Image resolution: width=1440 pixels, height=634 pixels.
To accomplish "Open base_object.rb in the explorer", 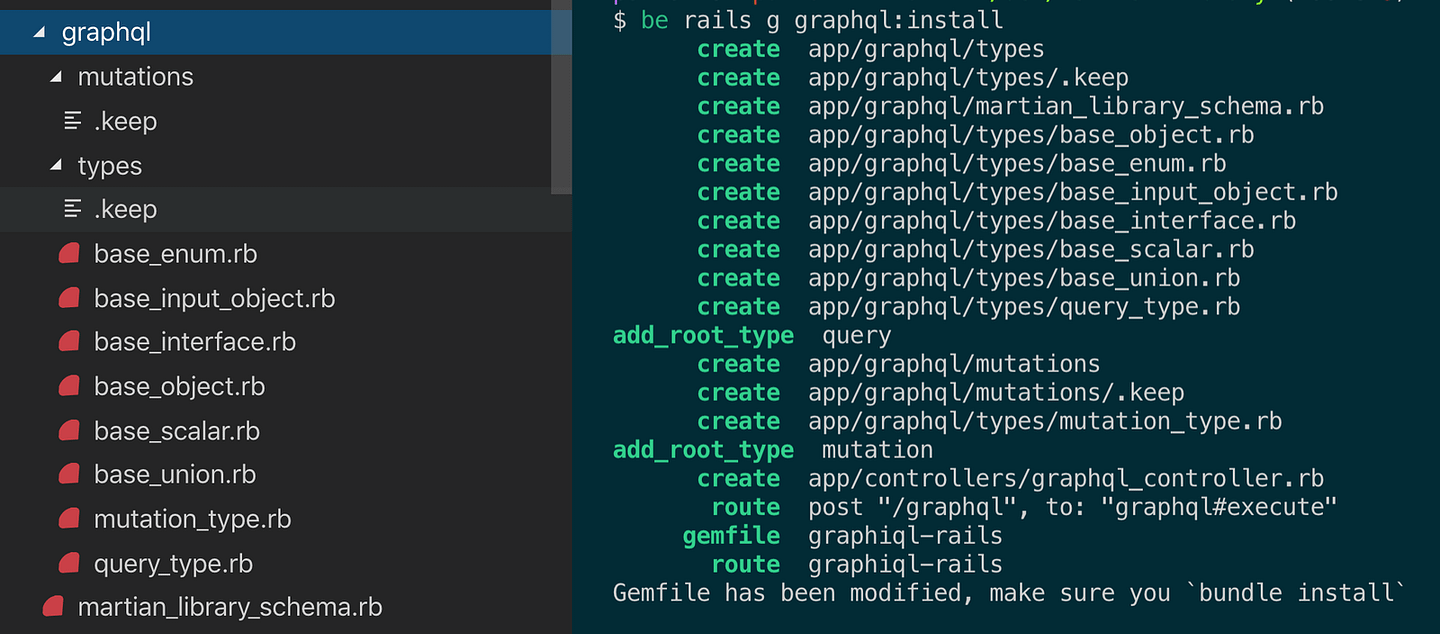I will pos(180,387).
